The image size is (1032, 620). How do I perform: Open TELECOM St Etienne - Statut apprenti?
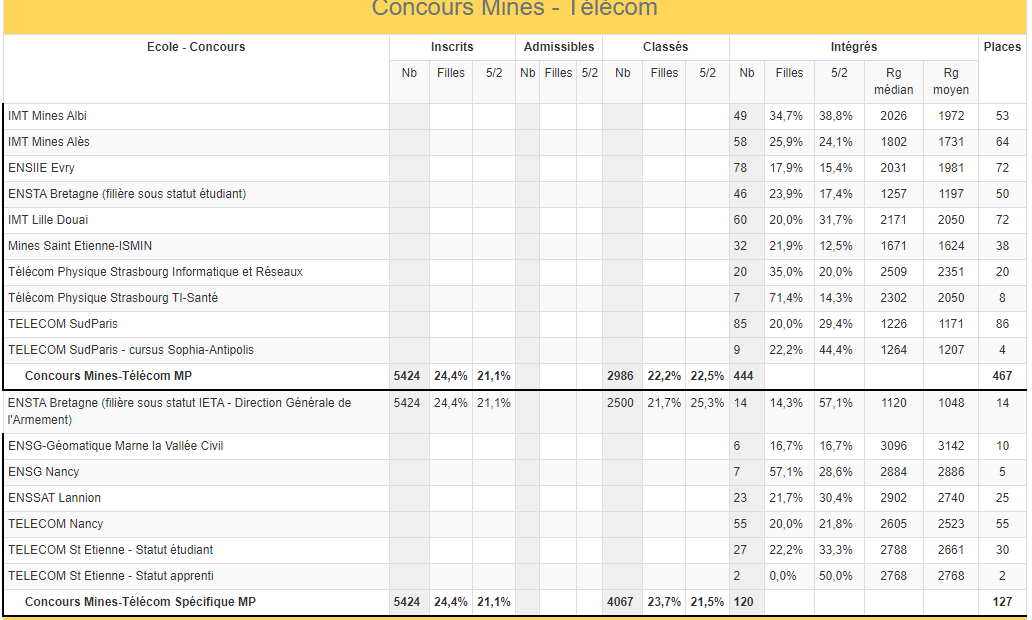coord(111,576)
